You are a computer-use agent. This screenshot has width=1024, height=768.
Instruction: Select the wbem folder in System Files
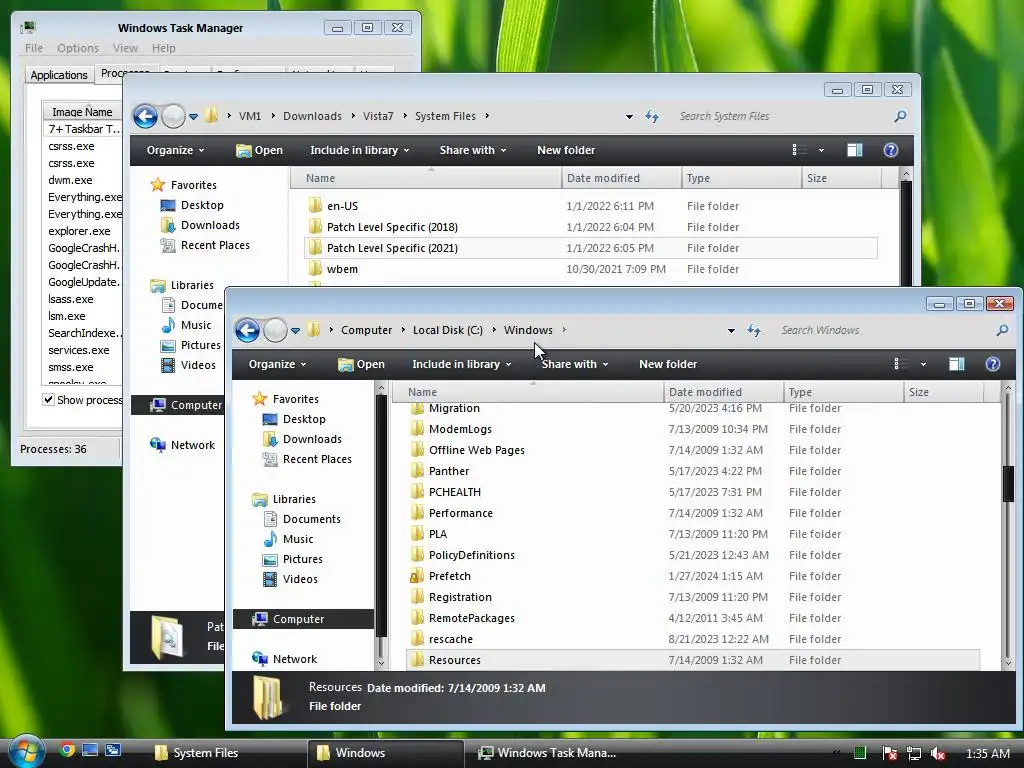[x=590, y=269]
